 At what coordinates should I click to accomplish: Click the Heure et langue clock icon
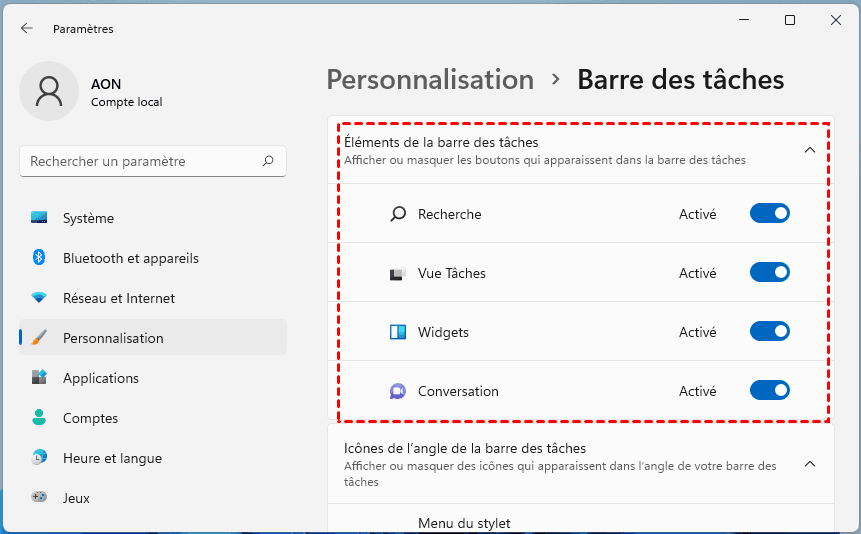tap(39, 458)
